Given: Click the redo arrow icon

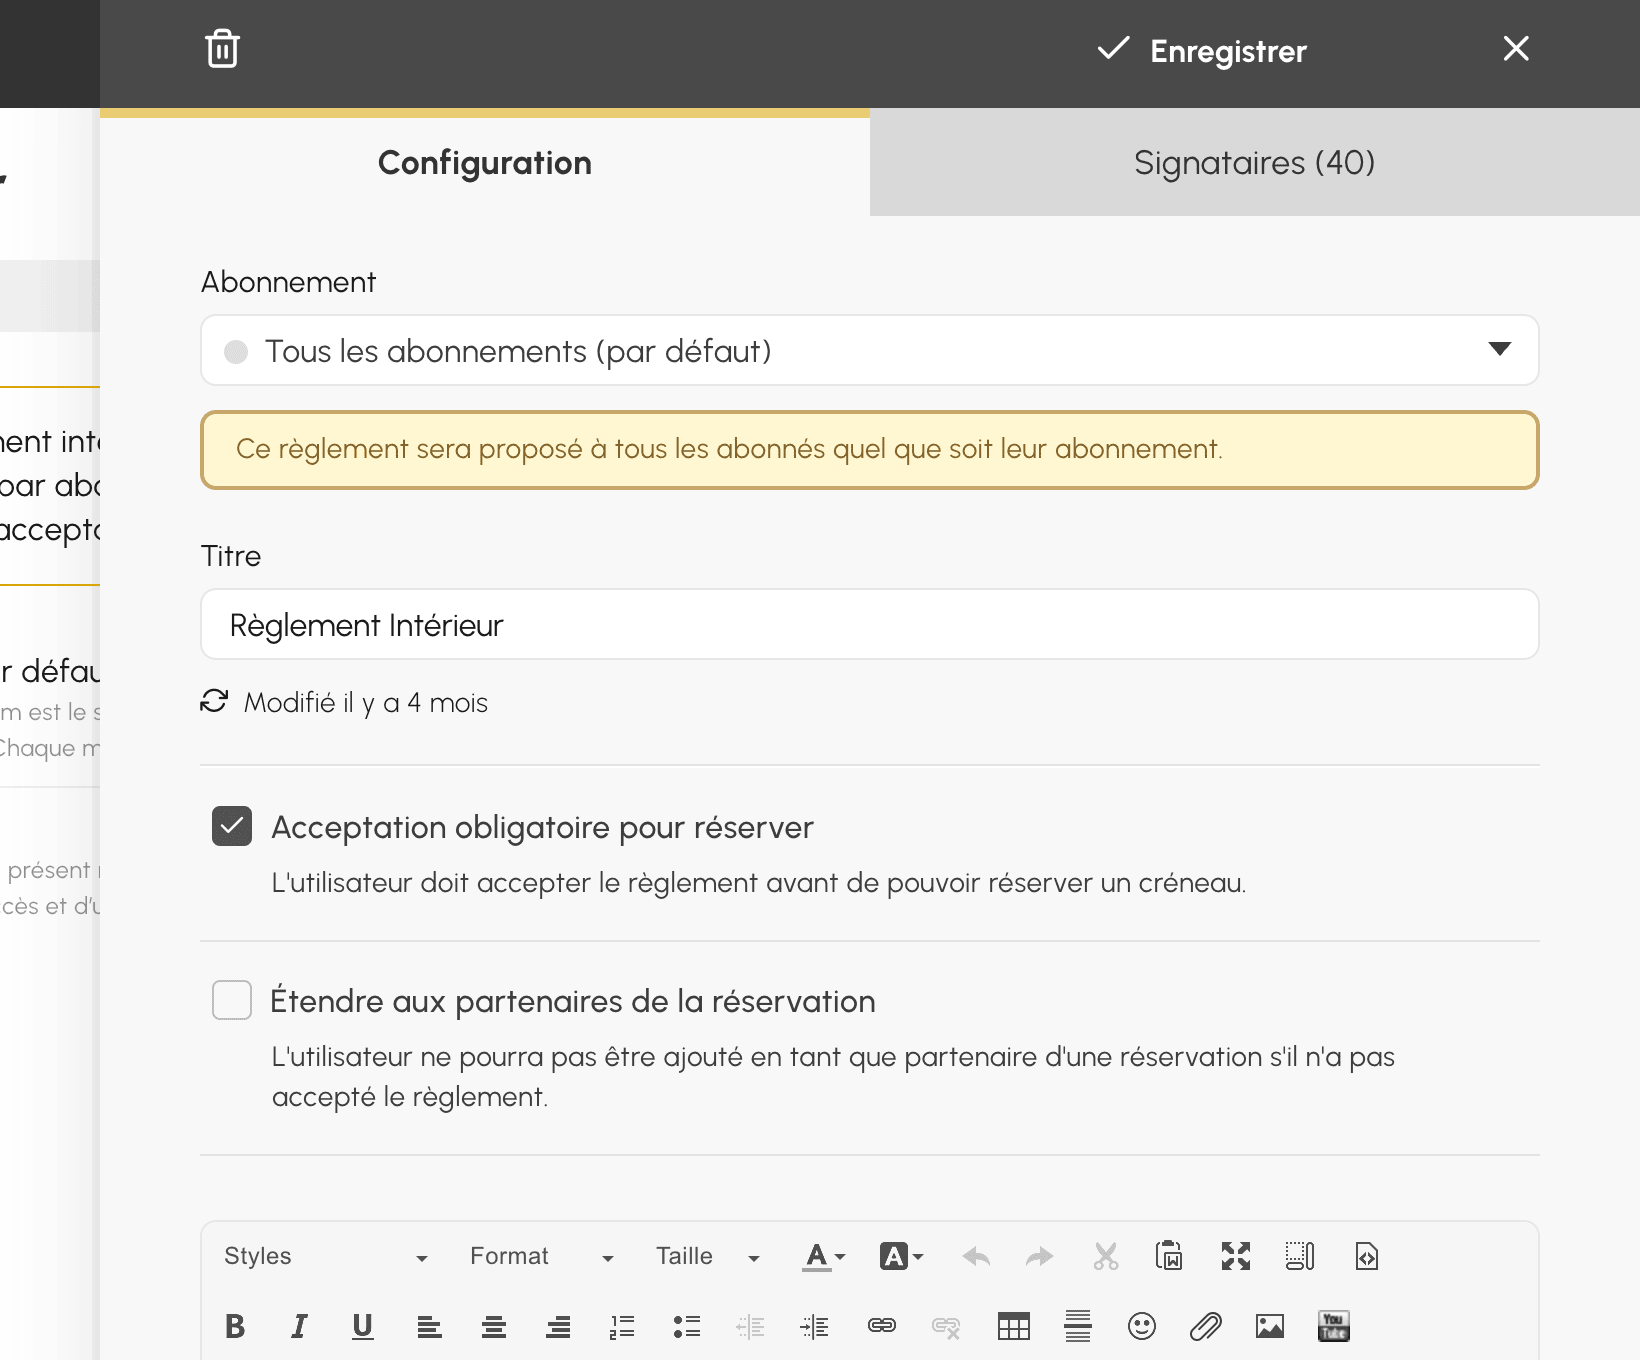Looking at the screenshot, I should (1040, 1256).
